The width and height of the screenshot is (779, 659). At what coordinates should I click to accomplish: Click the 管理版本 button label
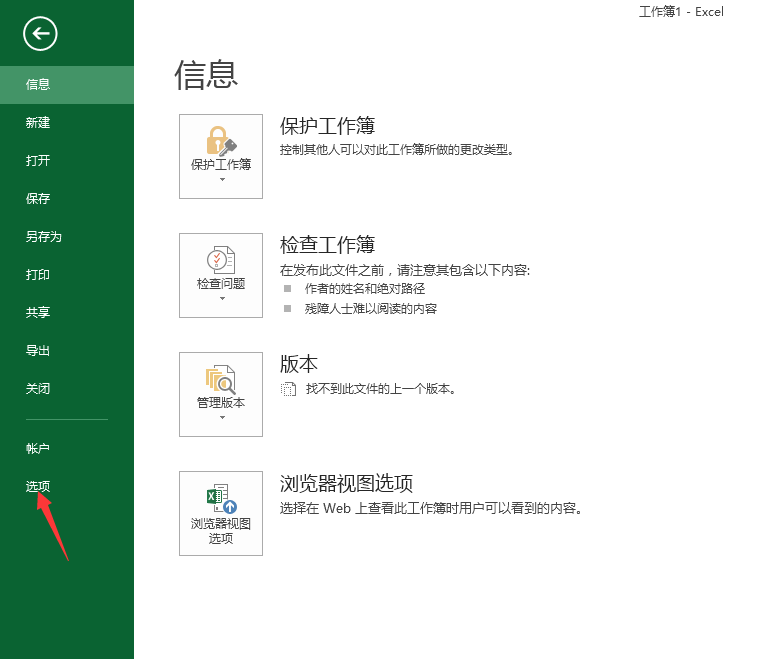pyautogui.click(x=221, y=403)
